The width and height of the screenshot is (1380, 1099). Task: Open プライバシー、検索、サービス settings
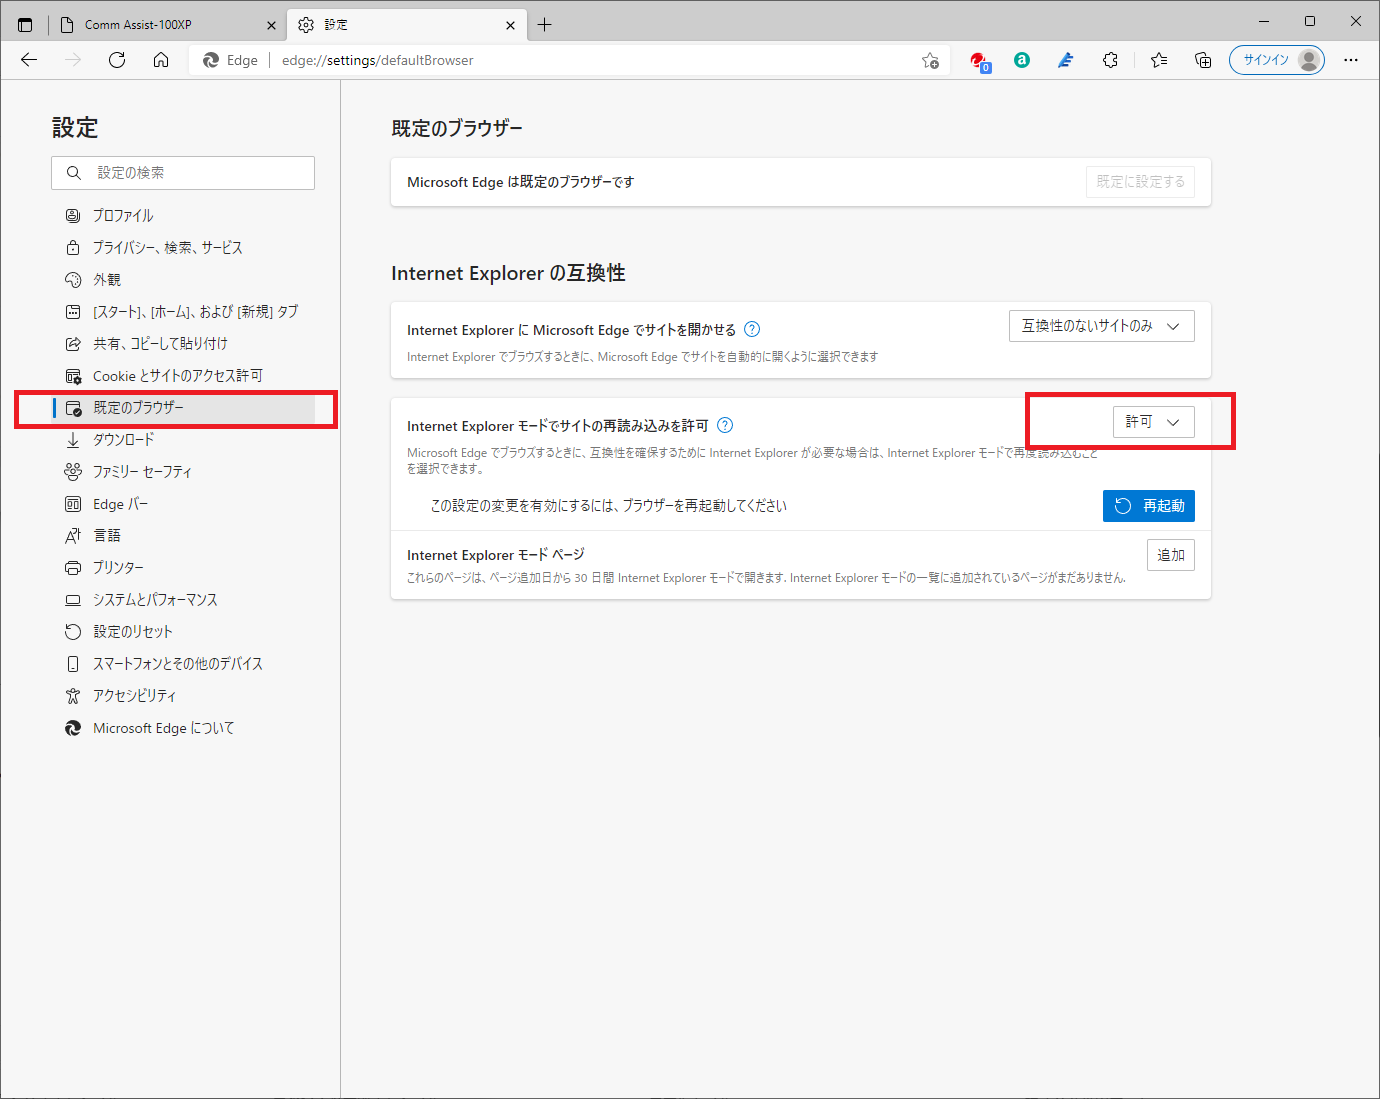183,248
